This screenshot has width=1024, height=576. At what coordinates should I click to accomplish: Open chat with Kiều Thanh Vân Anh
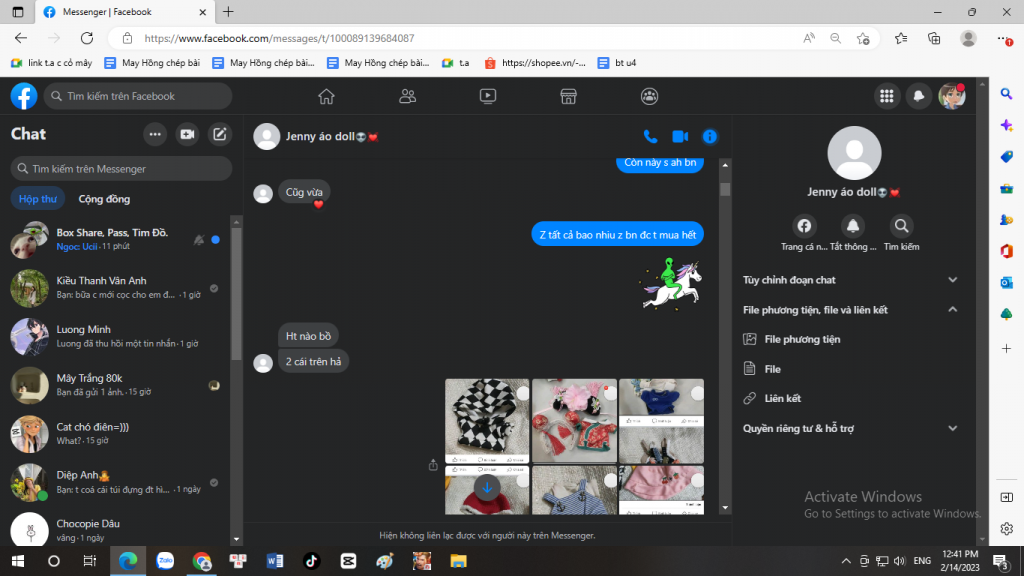(120, 288)
